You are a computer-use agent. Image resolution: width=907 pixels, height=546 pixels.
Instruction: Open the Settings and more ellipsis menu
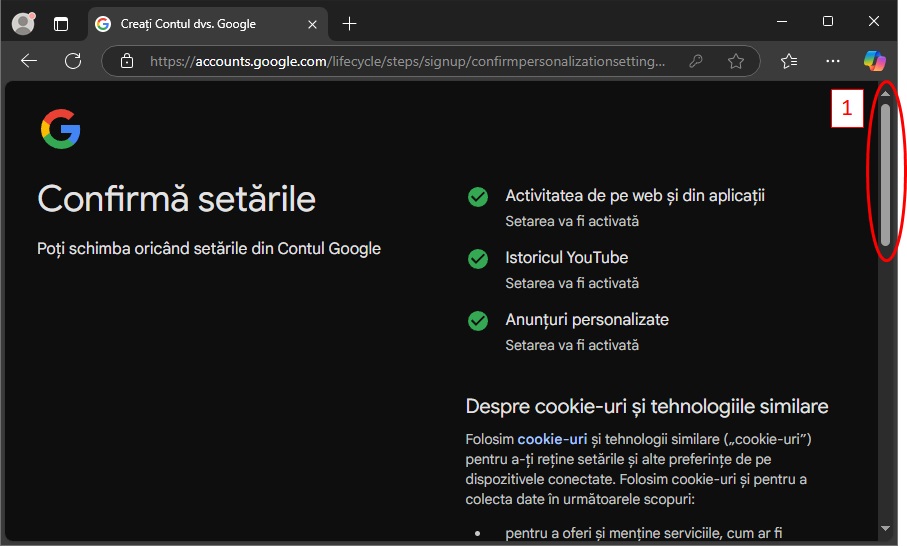833,61
